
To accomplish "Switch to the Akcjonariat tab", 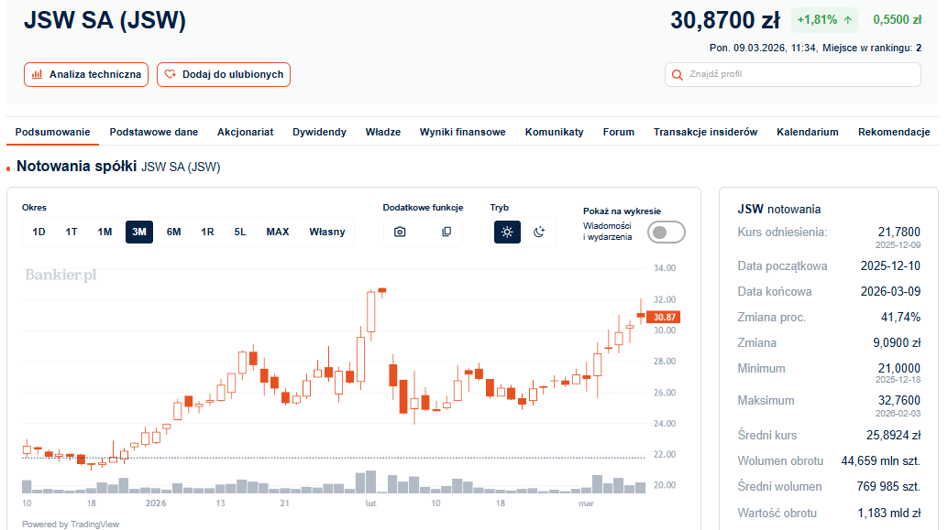I will (x=245, y=132).
